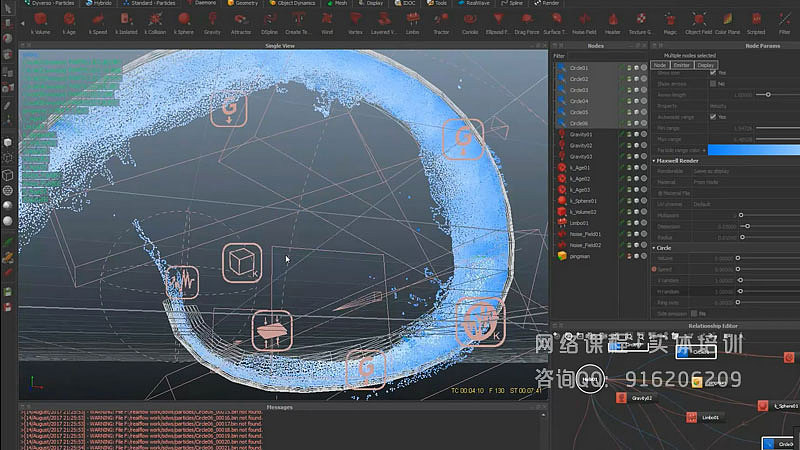Adjust the Circle Speed slider
800x450 pixels.
coord(738,269)
